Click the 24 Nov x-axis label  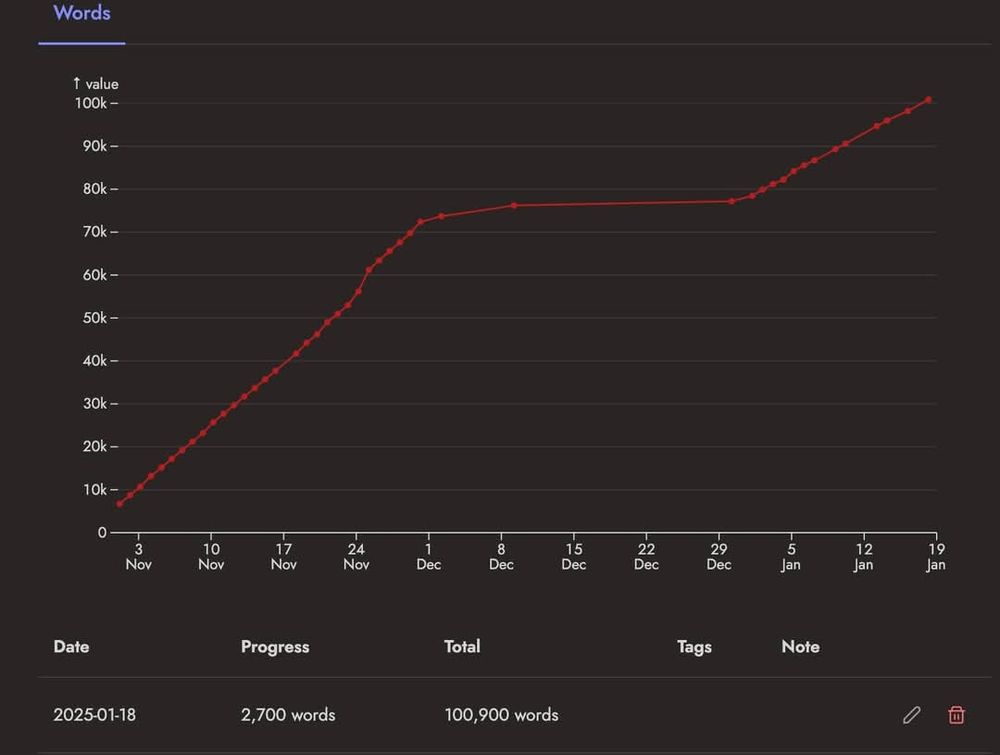[x=356, y=557]
